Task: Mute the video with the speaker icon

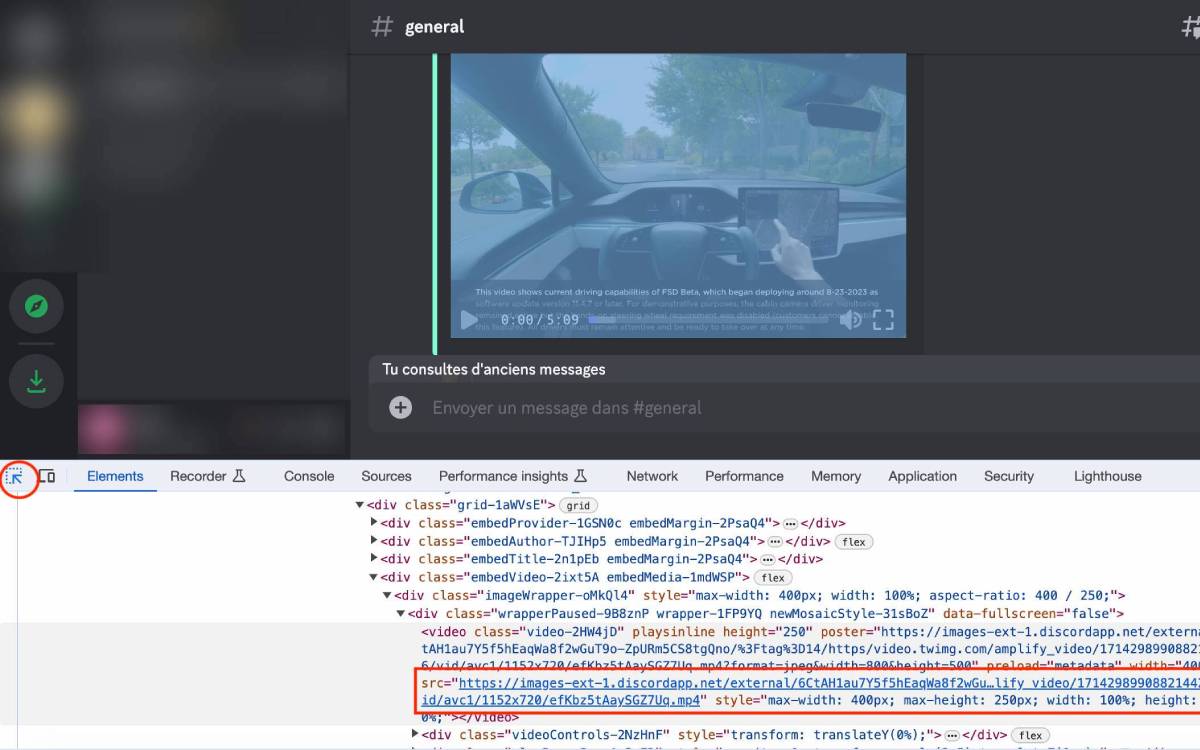Action: click(x=851, y=320)
